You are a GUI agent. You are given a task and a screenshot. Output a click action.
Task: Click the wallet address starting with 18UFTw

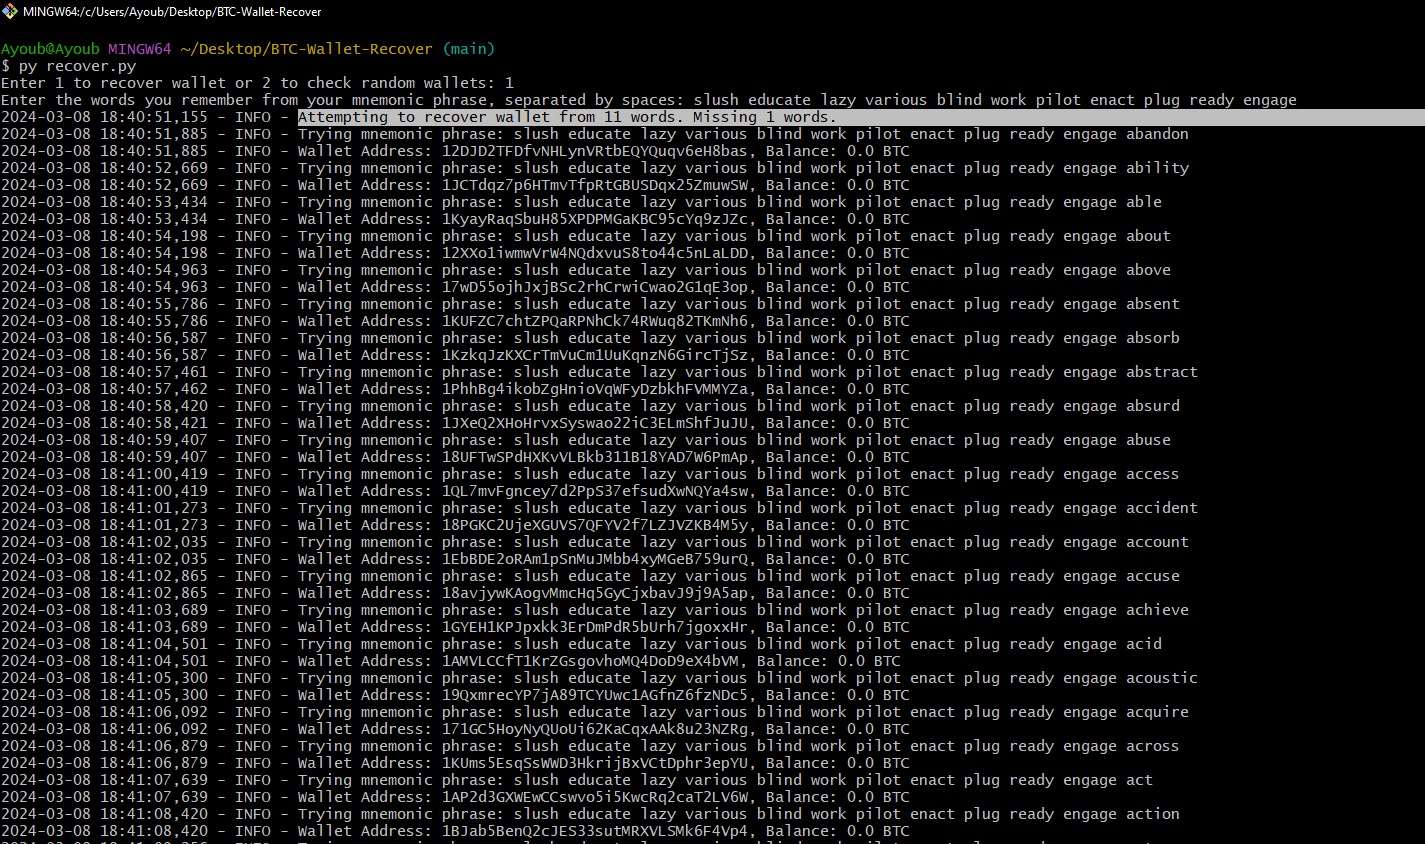tap(595, 457)
